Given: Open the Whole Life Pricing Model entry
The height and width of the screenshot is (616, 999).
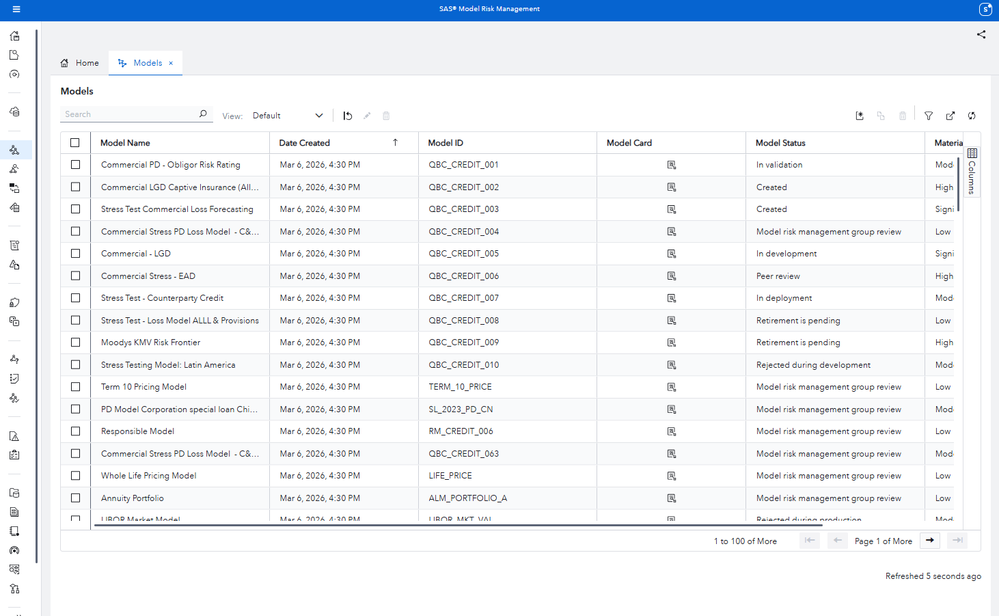Looking at the screenshot, I should click(x=148, y=476).
